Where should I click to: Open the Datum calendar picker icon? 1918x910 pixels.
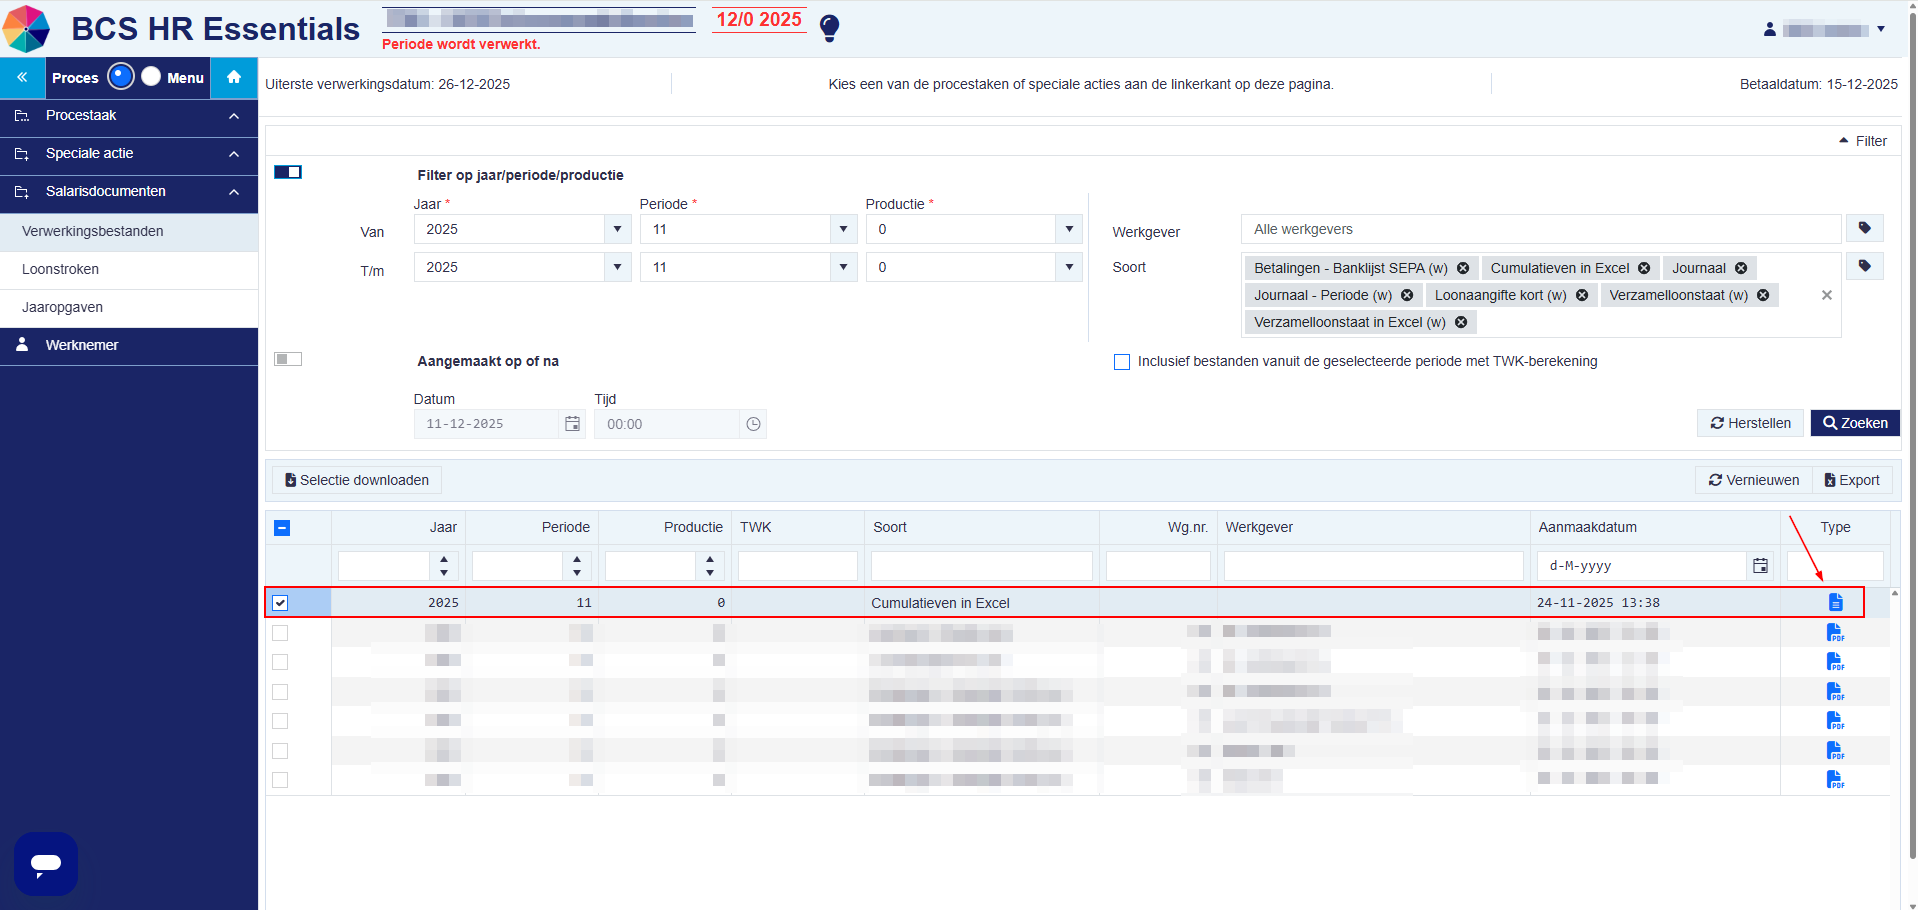(x=572, y=424)
